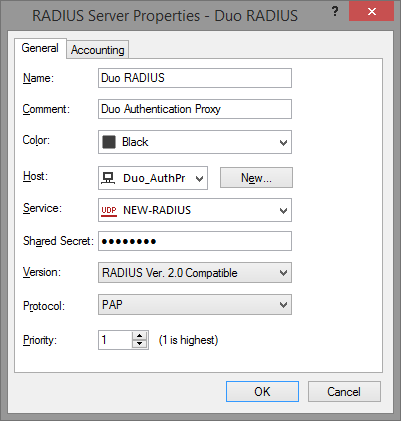401x421 pixels.
Task: Increase priority with the up spinner arrow
Action: click(140, 336)
